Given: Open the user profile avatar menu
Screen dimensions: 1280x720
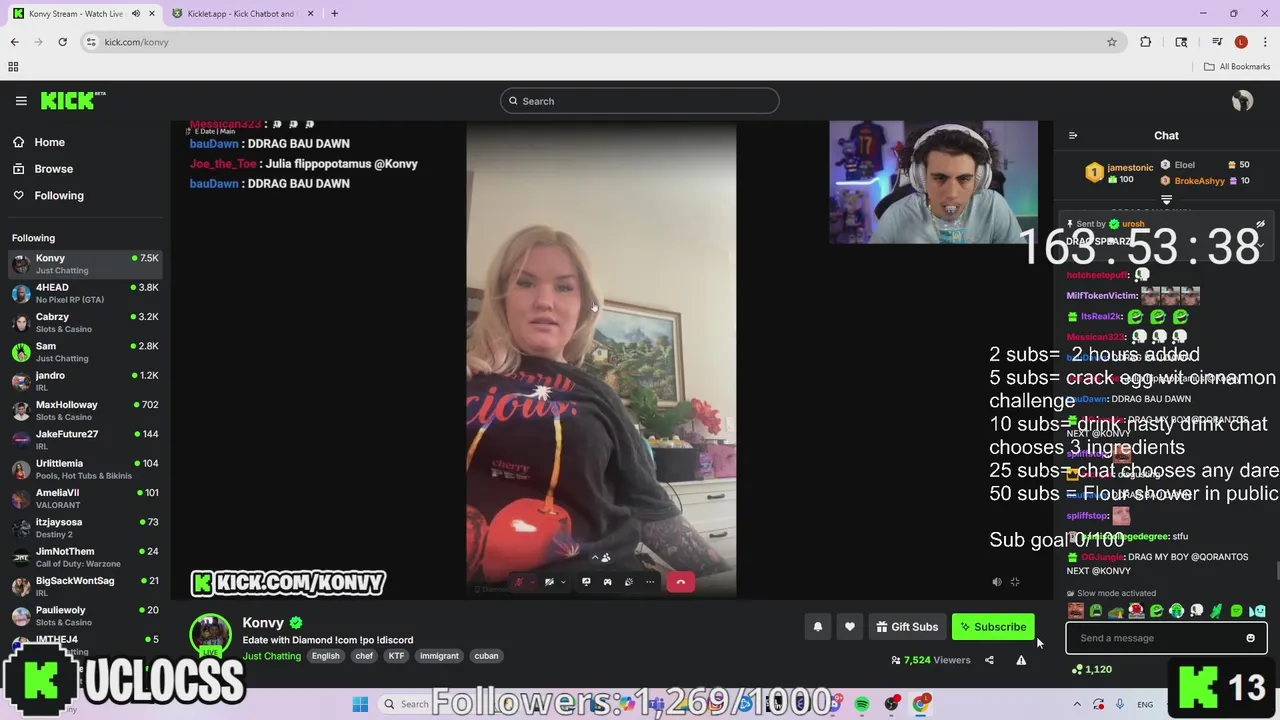Looking at the screenshot, I should coord(1242,101).
